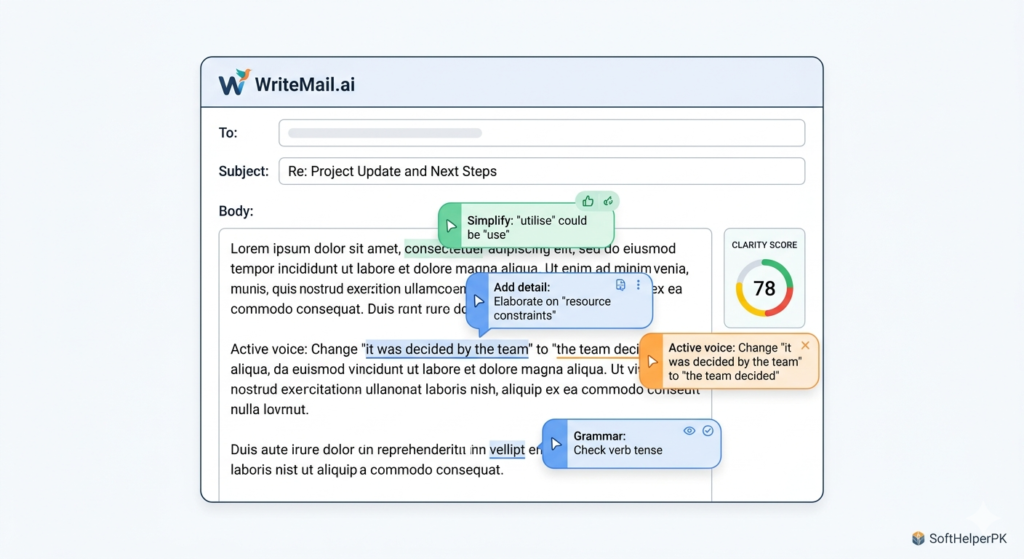1024x559 pixels.
Task: Click the WriteMail.ai title text
Action: pos(304,84)
